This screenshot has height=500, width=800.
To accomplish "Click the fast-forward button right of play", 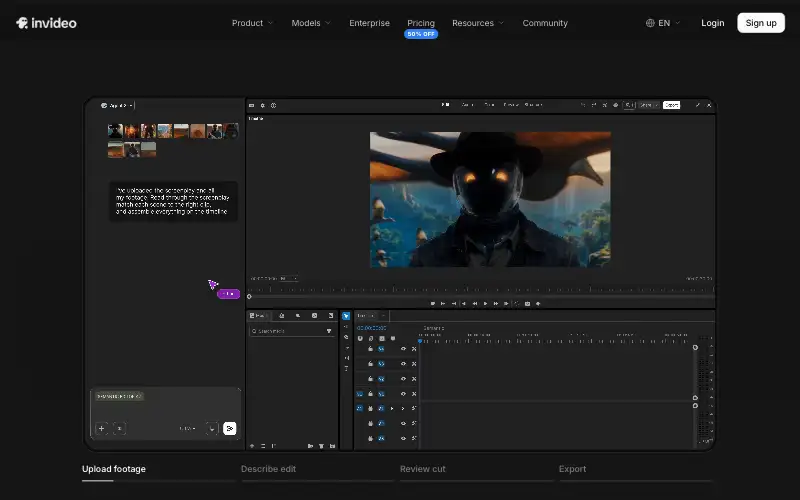I will (x=495, y=304).
